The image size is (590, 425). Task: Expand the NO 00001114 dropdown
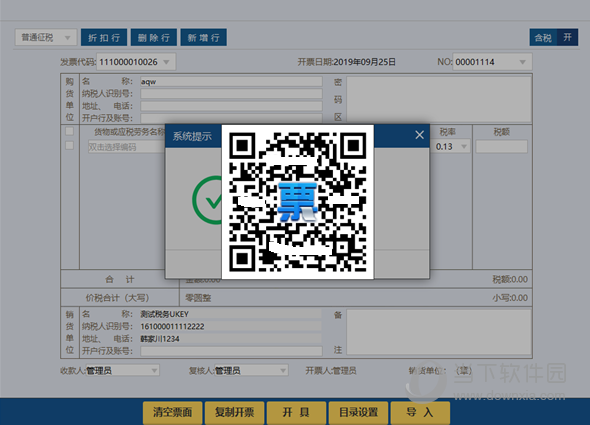pyautogui.click(x=522, y=62)
